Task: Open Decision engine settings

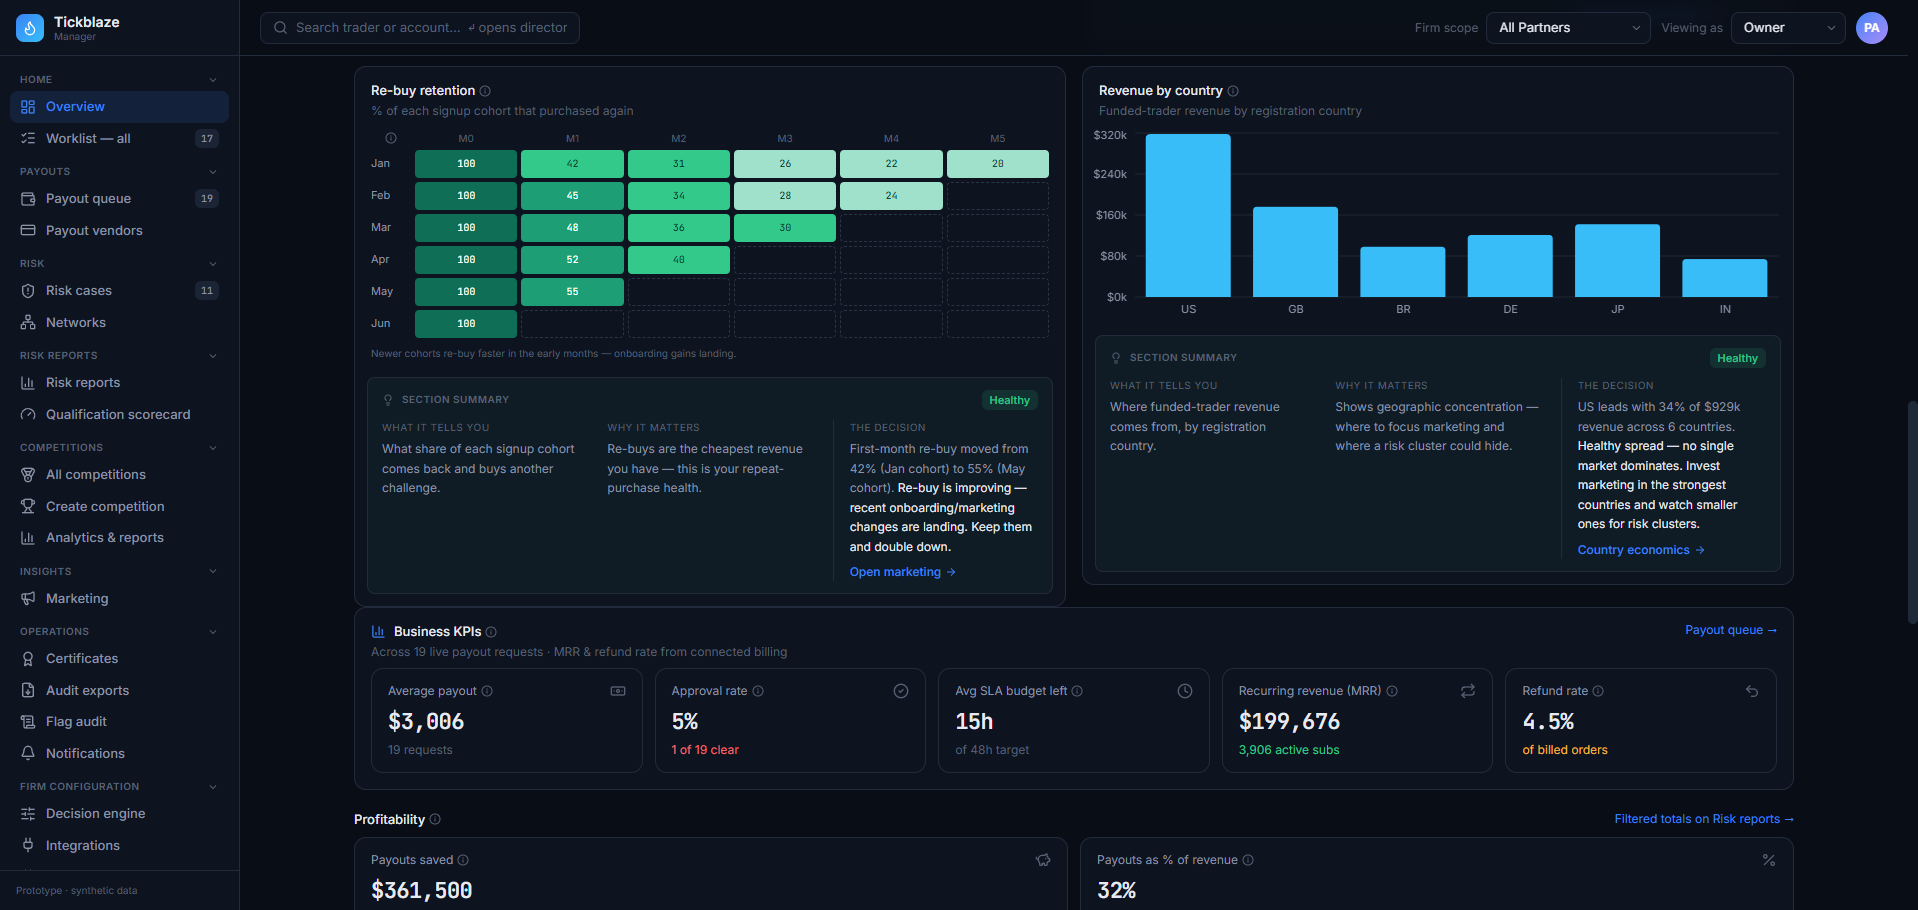Action: [119, 814]
